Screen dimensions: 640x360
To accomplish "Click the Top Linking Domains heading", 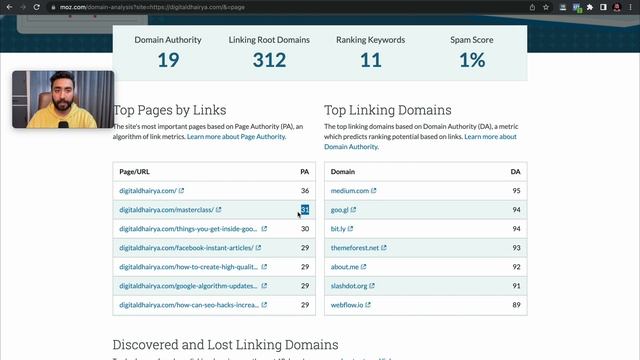I will (388, 110).
